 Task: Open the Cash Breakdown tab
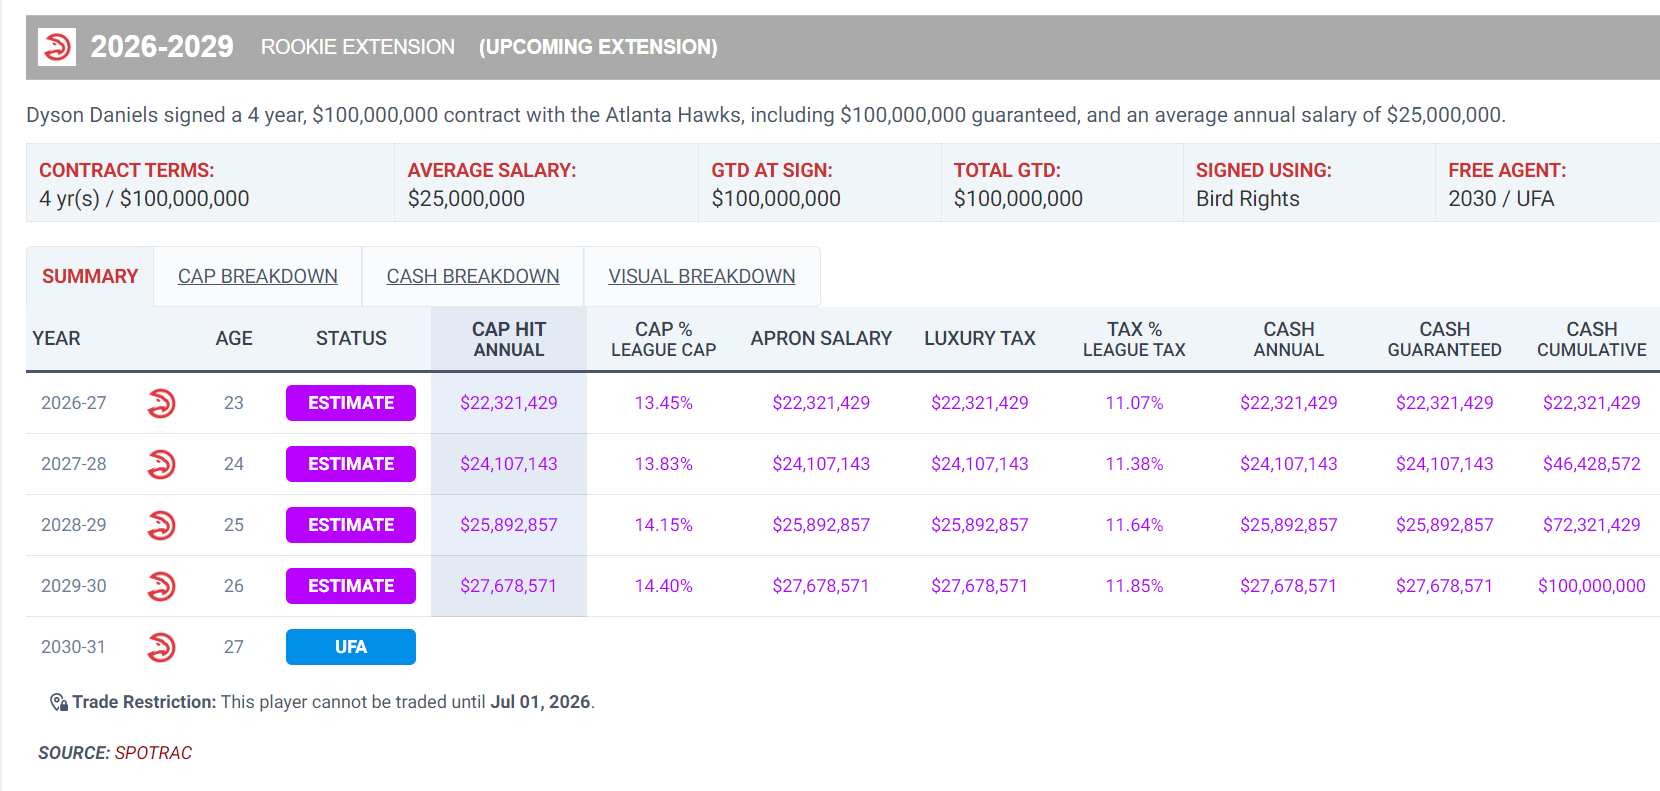472,276
